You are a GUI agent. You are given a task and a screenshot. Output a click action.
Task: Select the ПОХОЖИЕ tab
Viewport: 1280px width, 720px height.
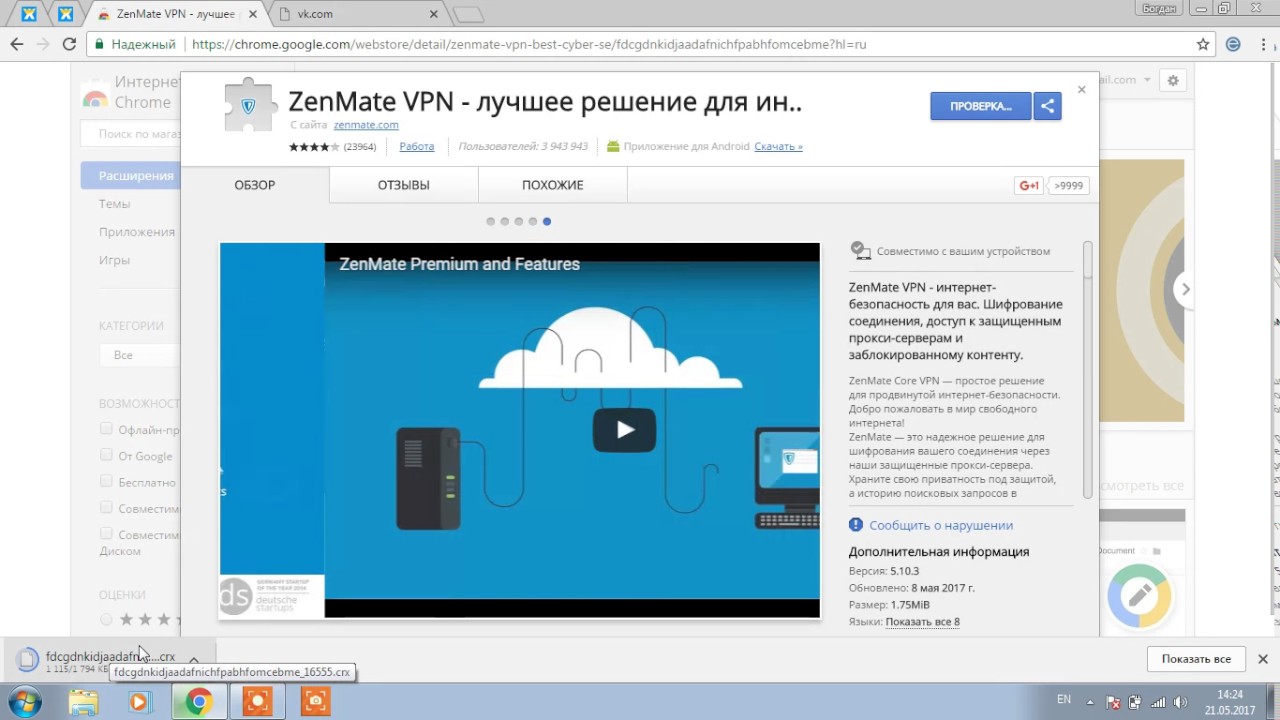pyautogui.click(x=552, y=185)
